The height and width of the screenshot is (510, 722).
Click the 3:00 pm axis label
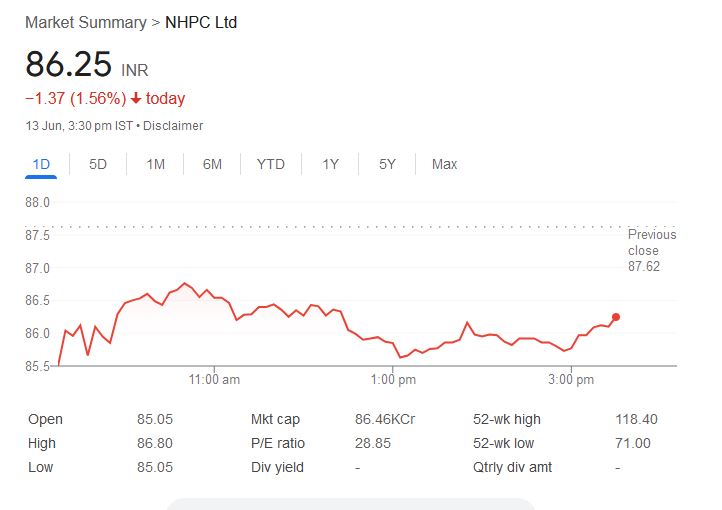(571, 380)
